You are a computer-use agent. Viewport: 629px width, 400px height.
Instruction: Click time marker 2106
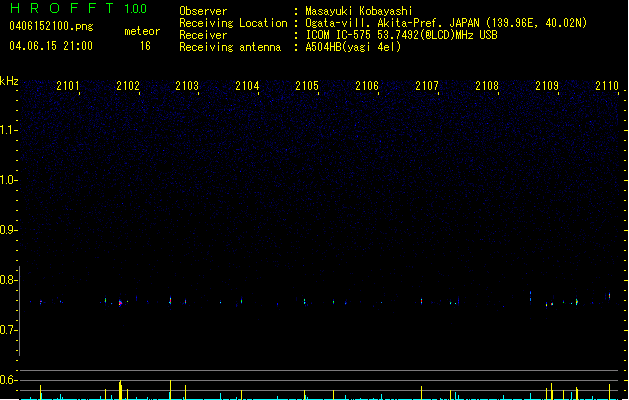tap(367, 86)
